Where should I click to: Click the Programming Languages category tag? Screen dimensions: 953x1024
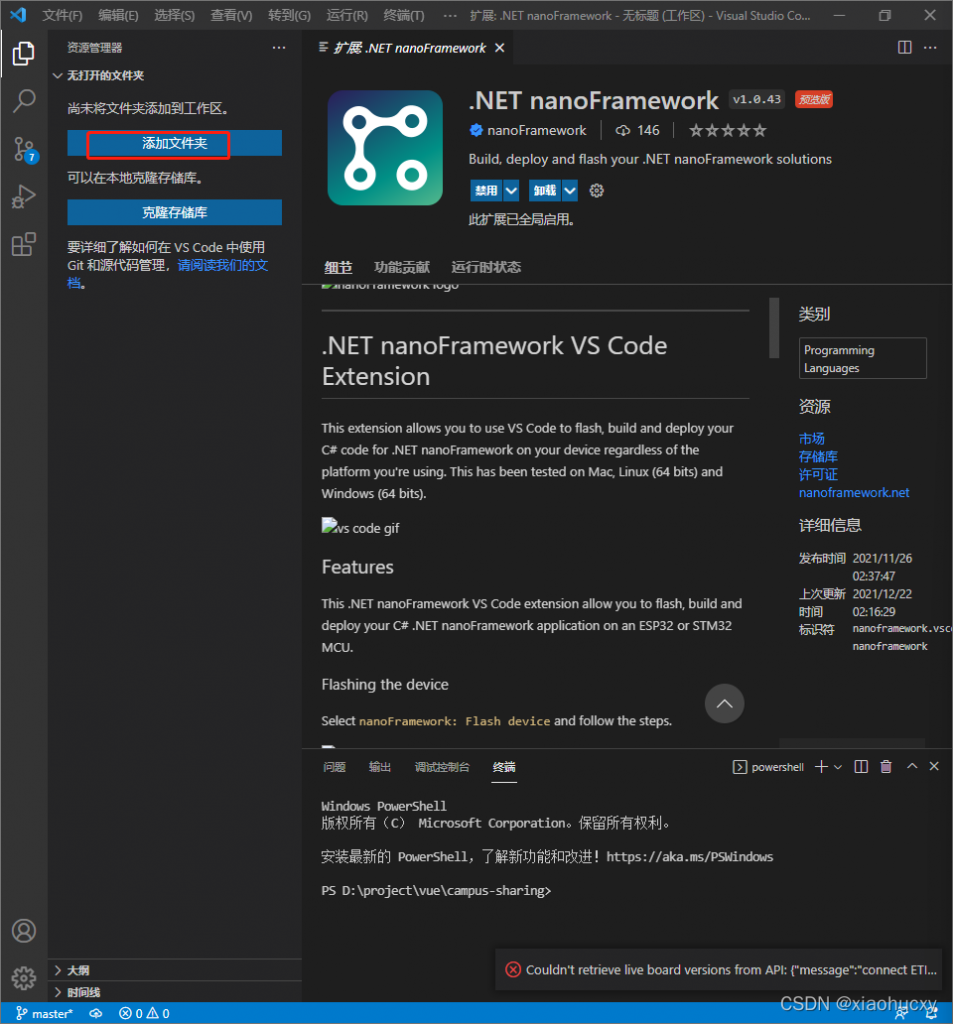[862, 359]
